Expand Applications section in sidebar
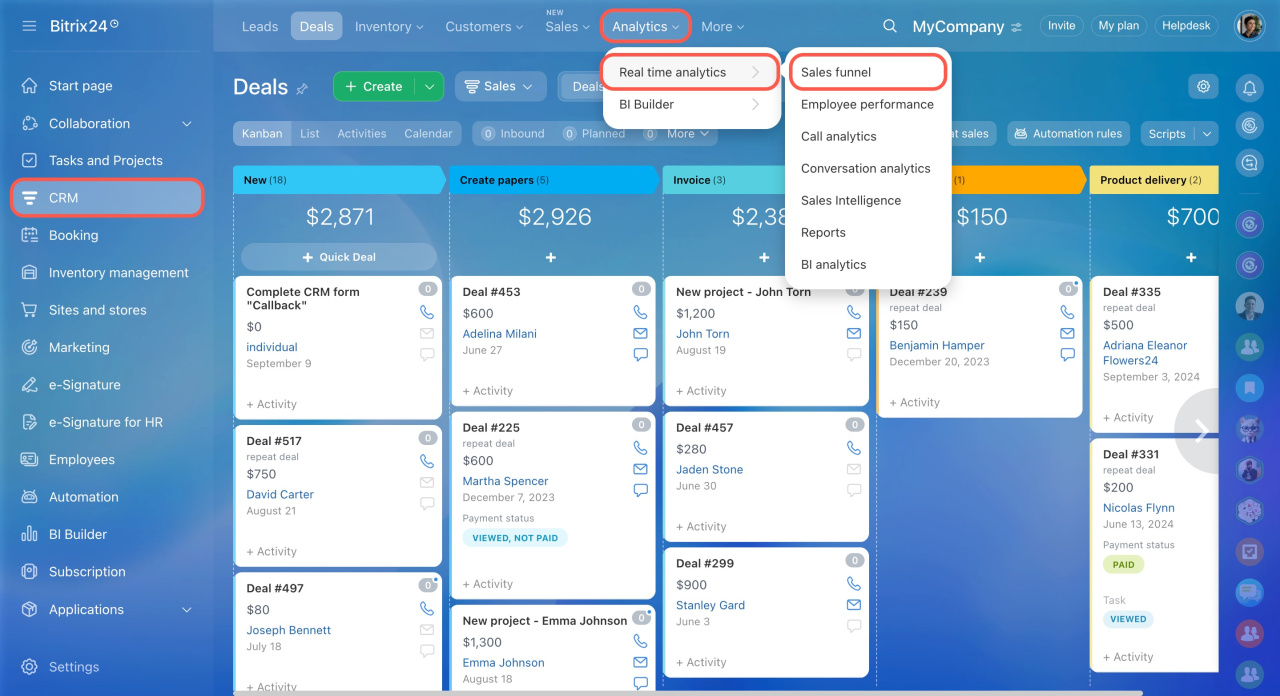 (x=186, y=610)
